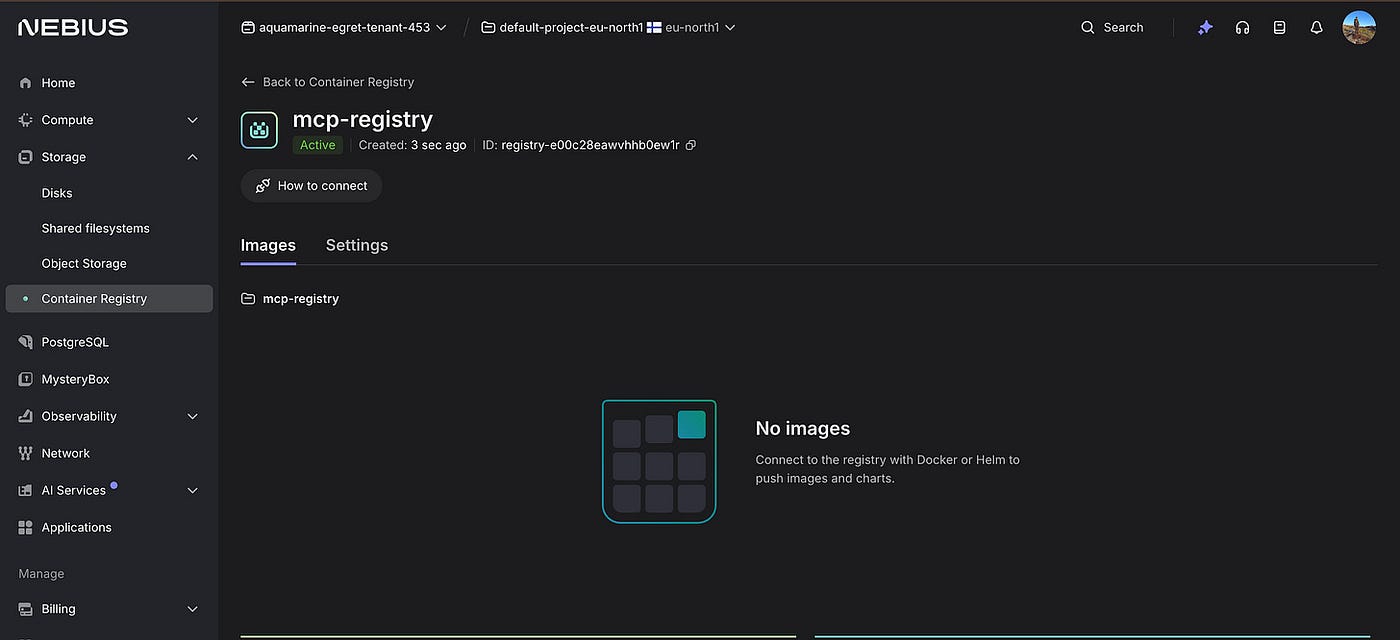Click the support headset icon
Image resolution: width=1400 pixels, height=640 pixels.
[x=1242, y=28]
